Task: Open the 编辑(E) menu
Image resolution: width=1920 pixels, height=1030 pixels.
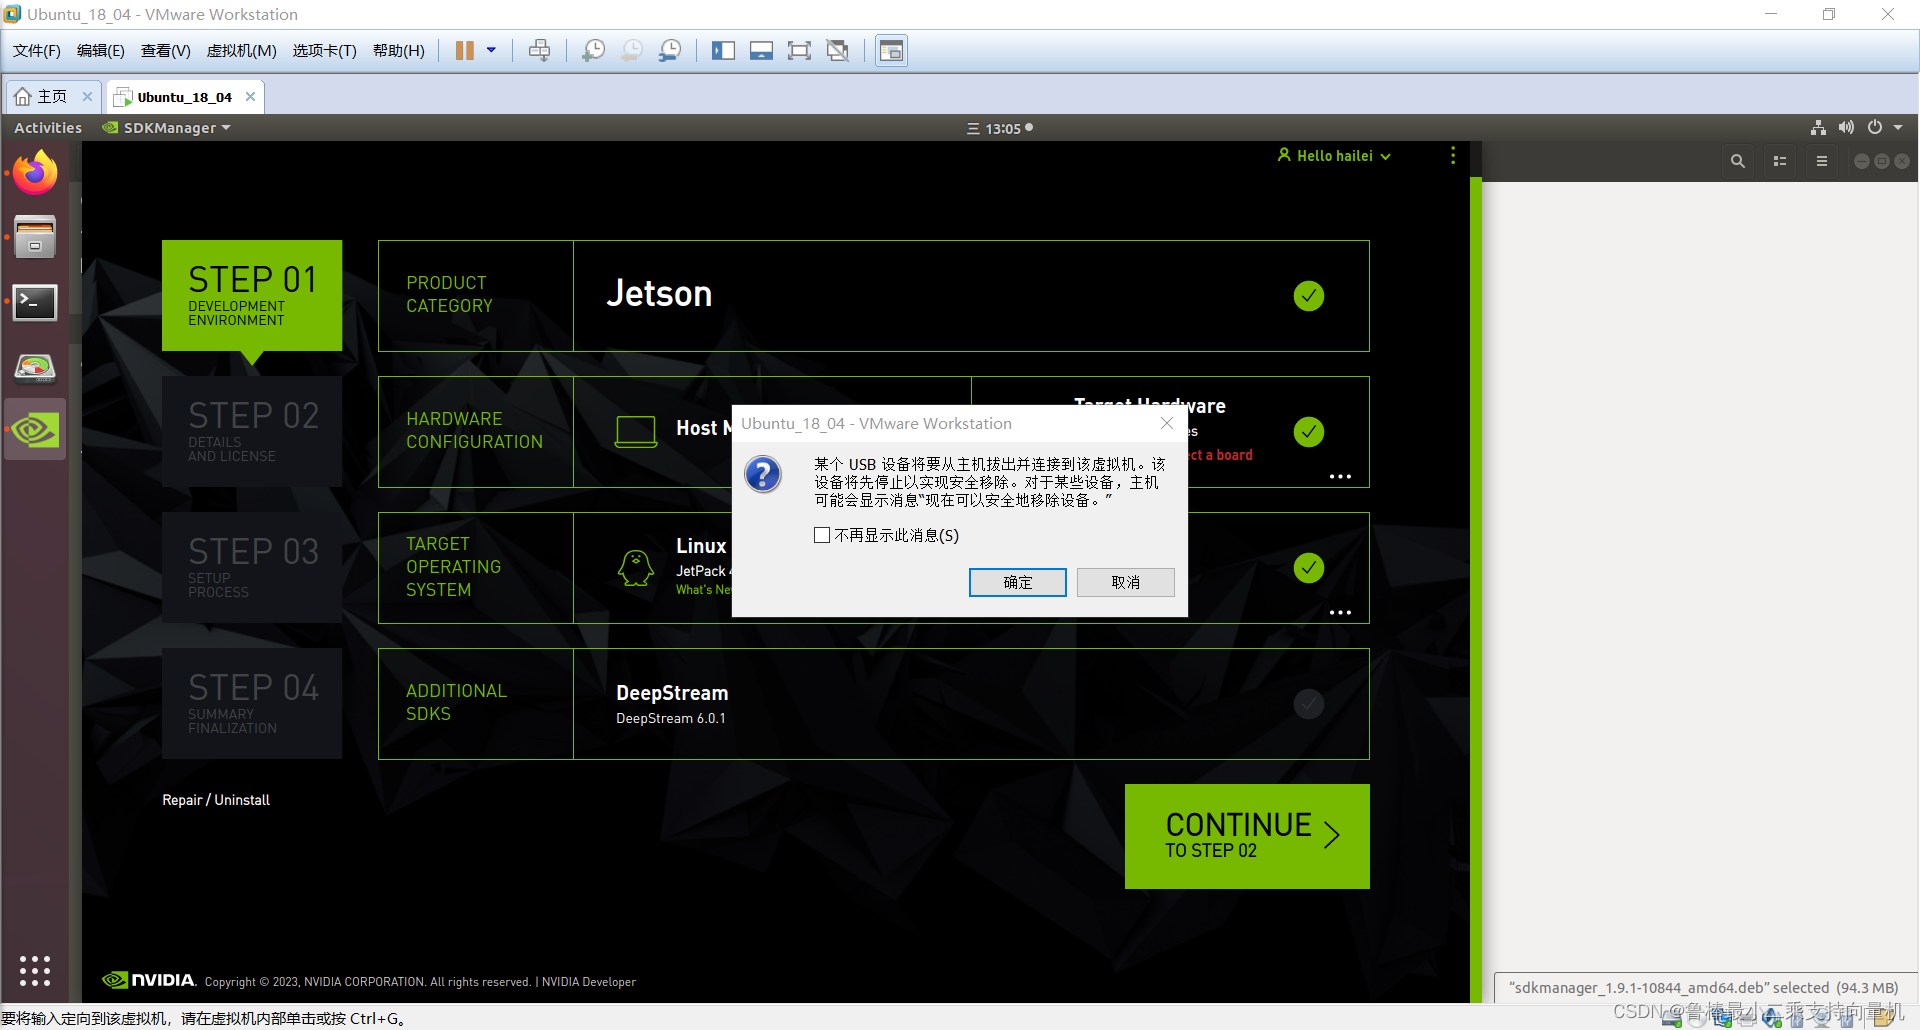Action: [x=100, y=51]
